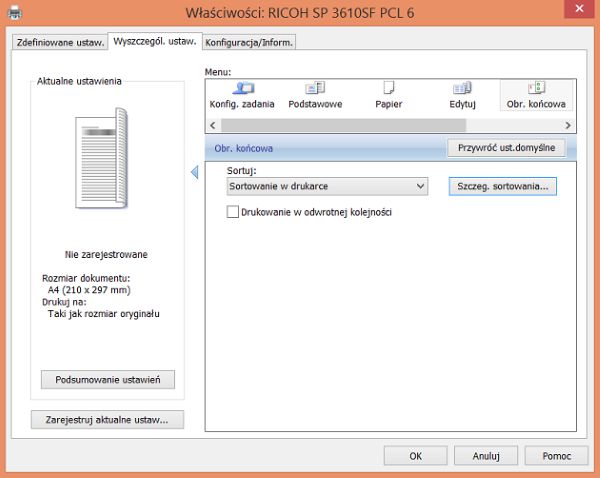Open Szczeg. sortowania... dialog

[x=502, y=186]
